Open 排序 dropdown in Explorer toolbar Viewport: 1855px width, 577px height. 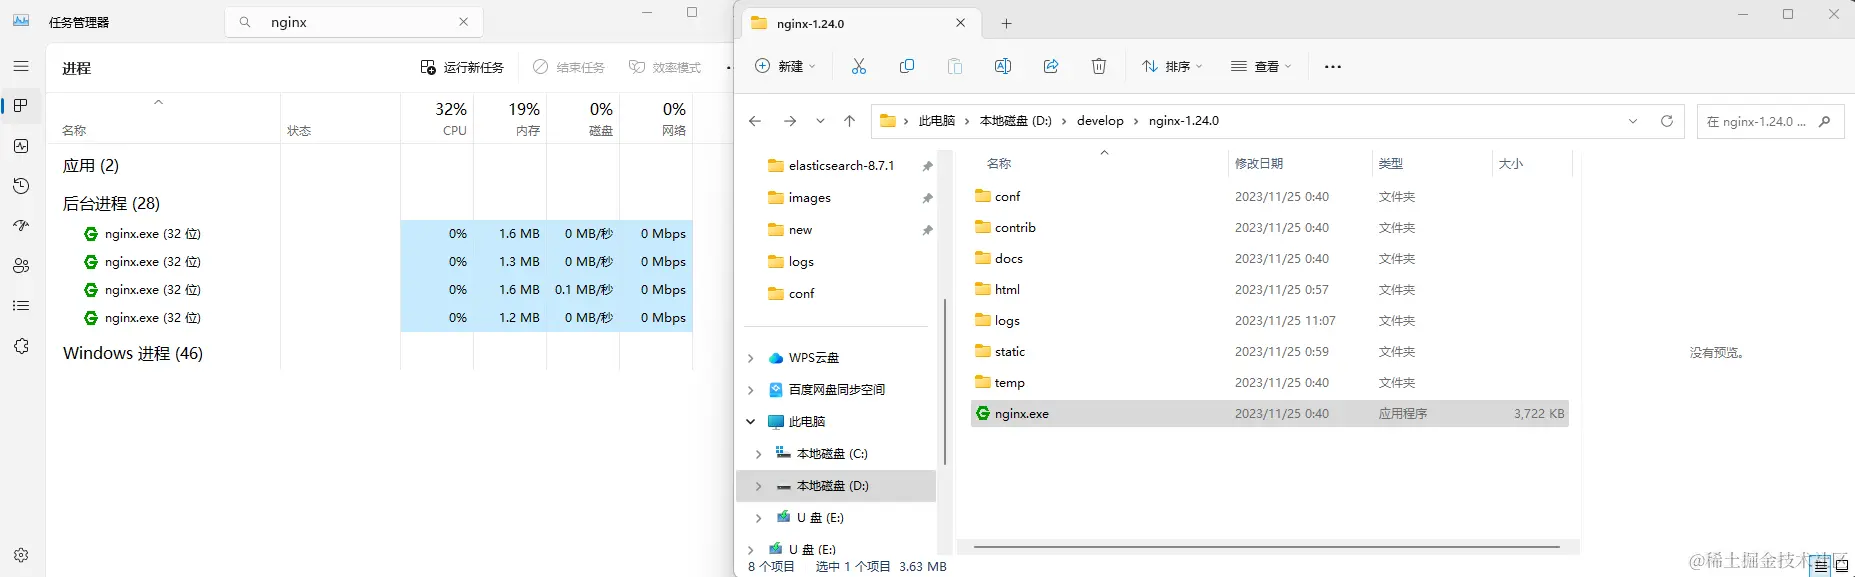pos(1172,67)
